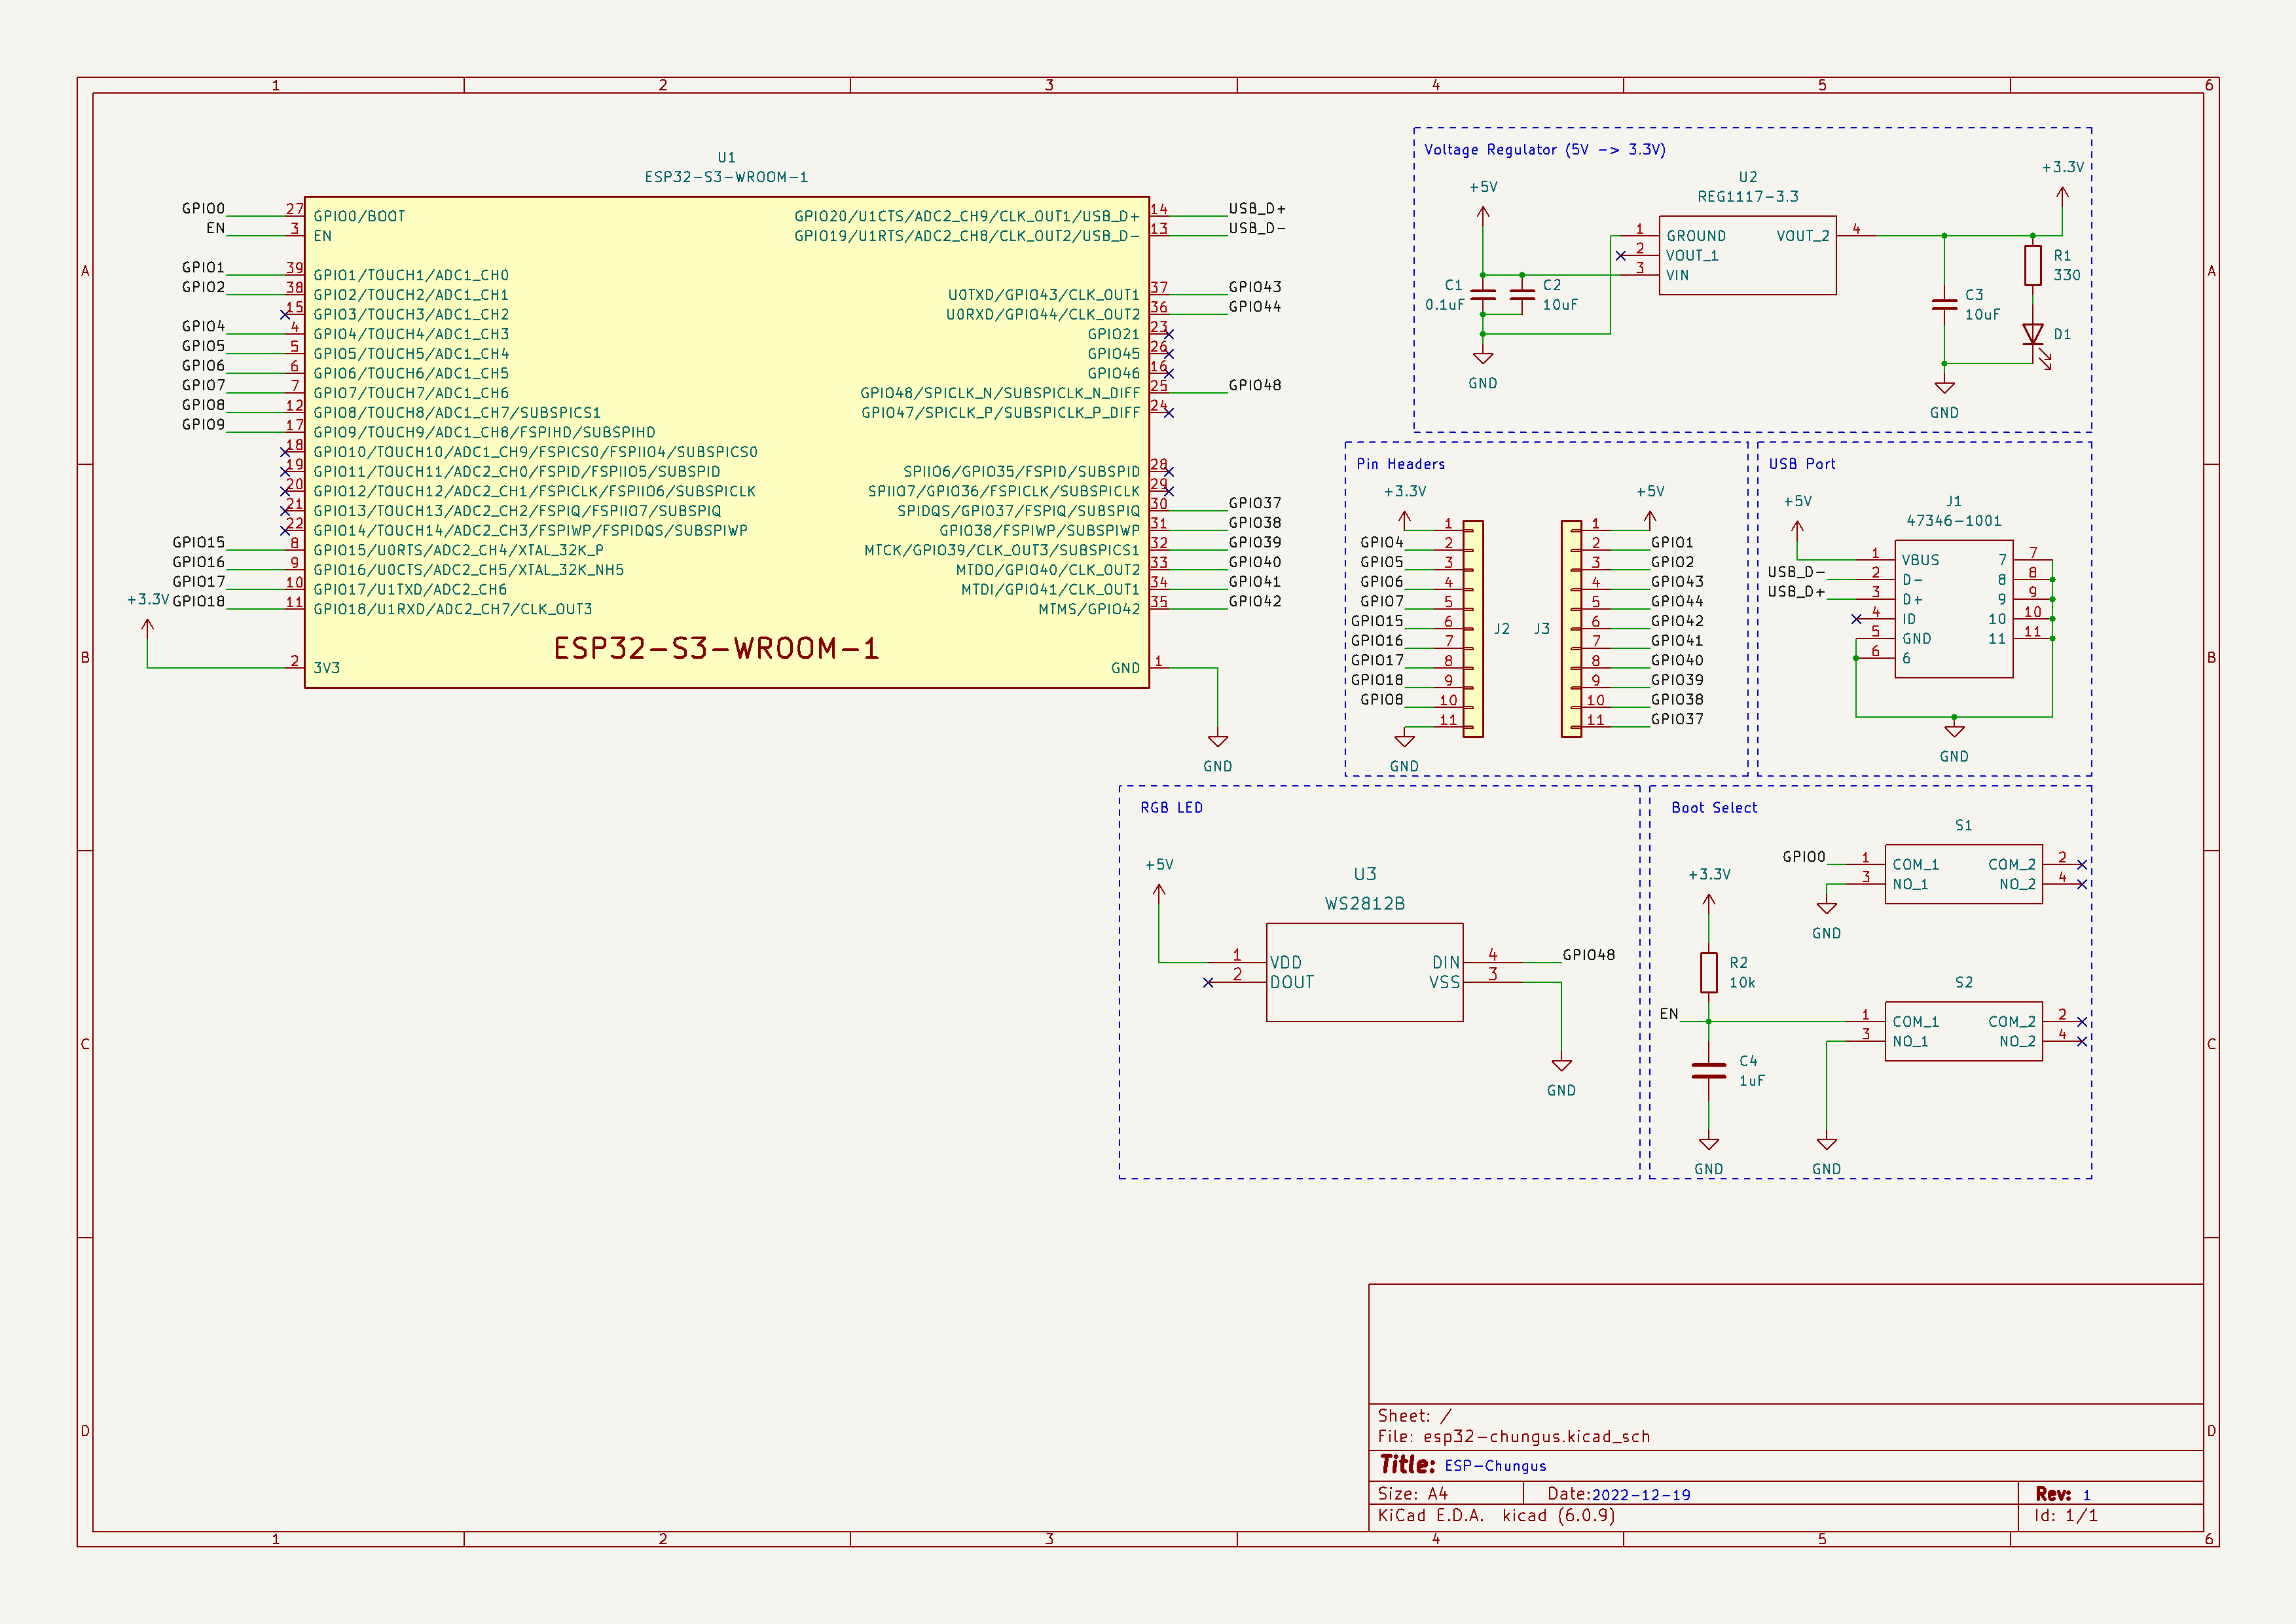Click the GPIO48 net label near WS2812B DIN
Viewport: 2296px width, 1624px height.
(x=1588, y=955)
